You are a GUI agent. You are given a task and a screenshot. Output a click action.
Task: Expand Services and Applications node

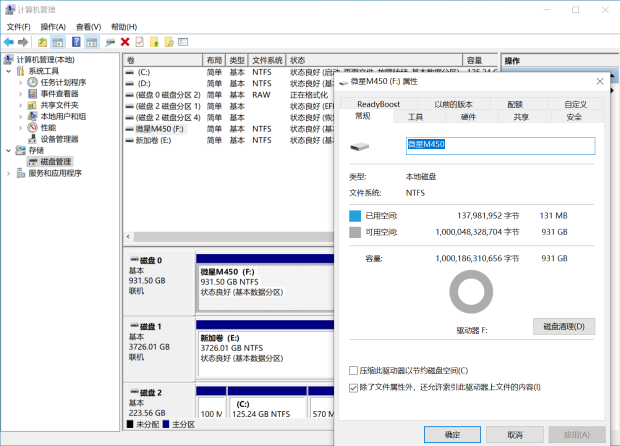9,173
